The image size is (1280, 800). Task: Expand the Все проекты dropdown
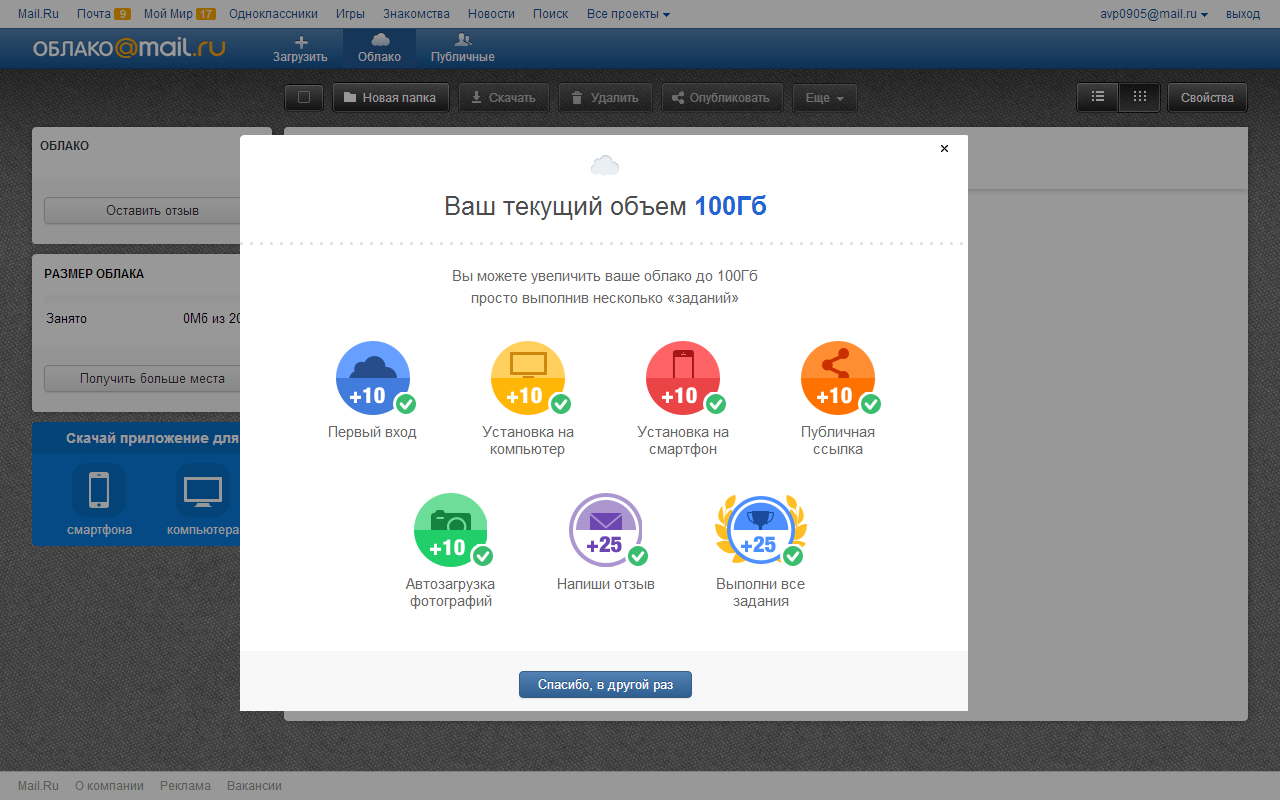628,14
